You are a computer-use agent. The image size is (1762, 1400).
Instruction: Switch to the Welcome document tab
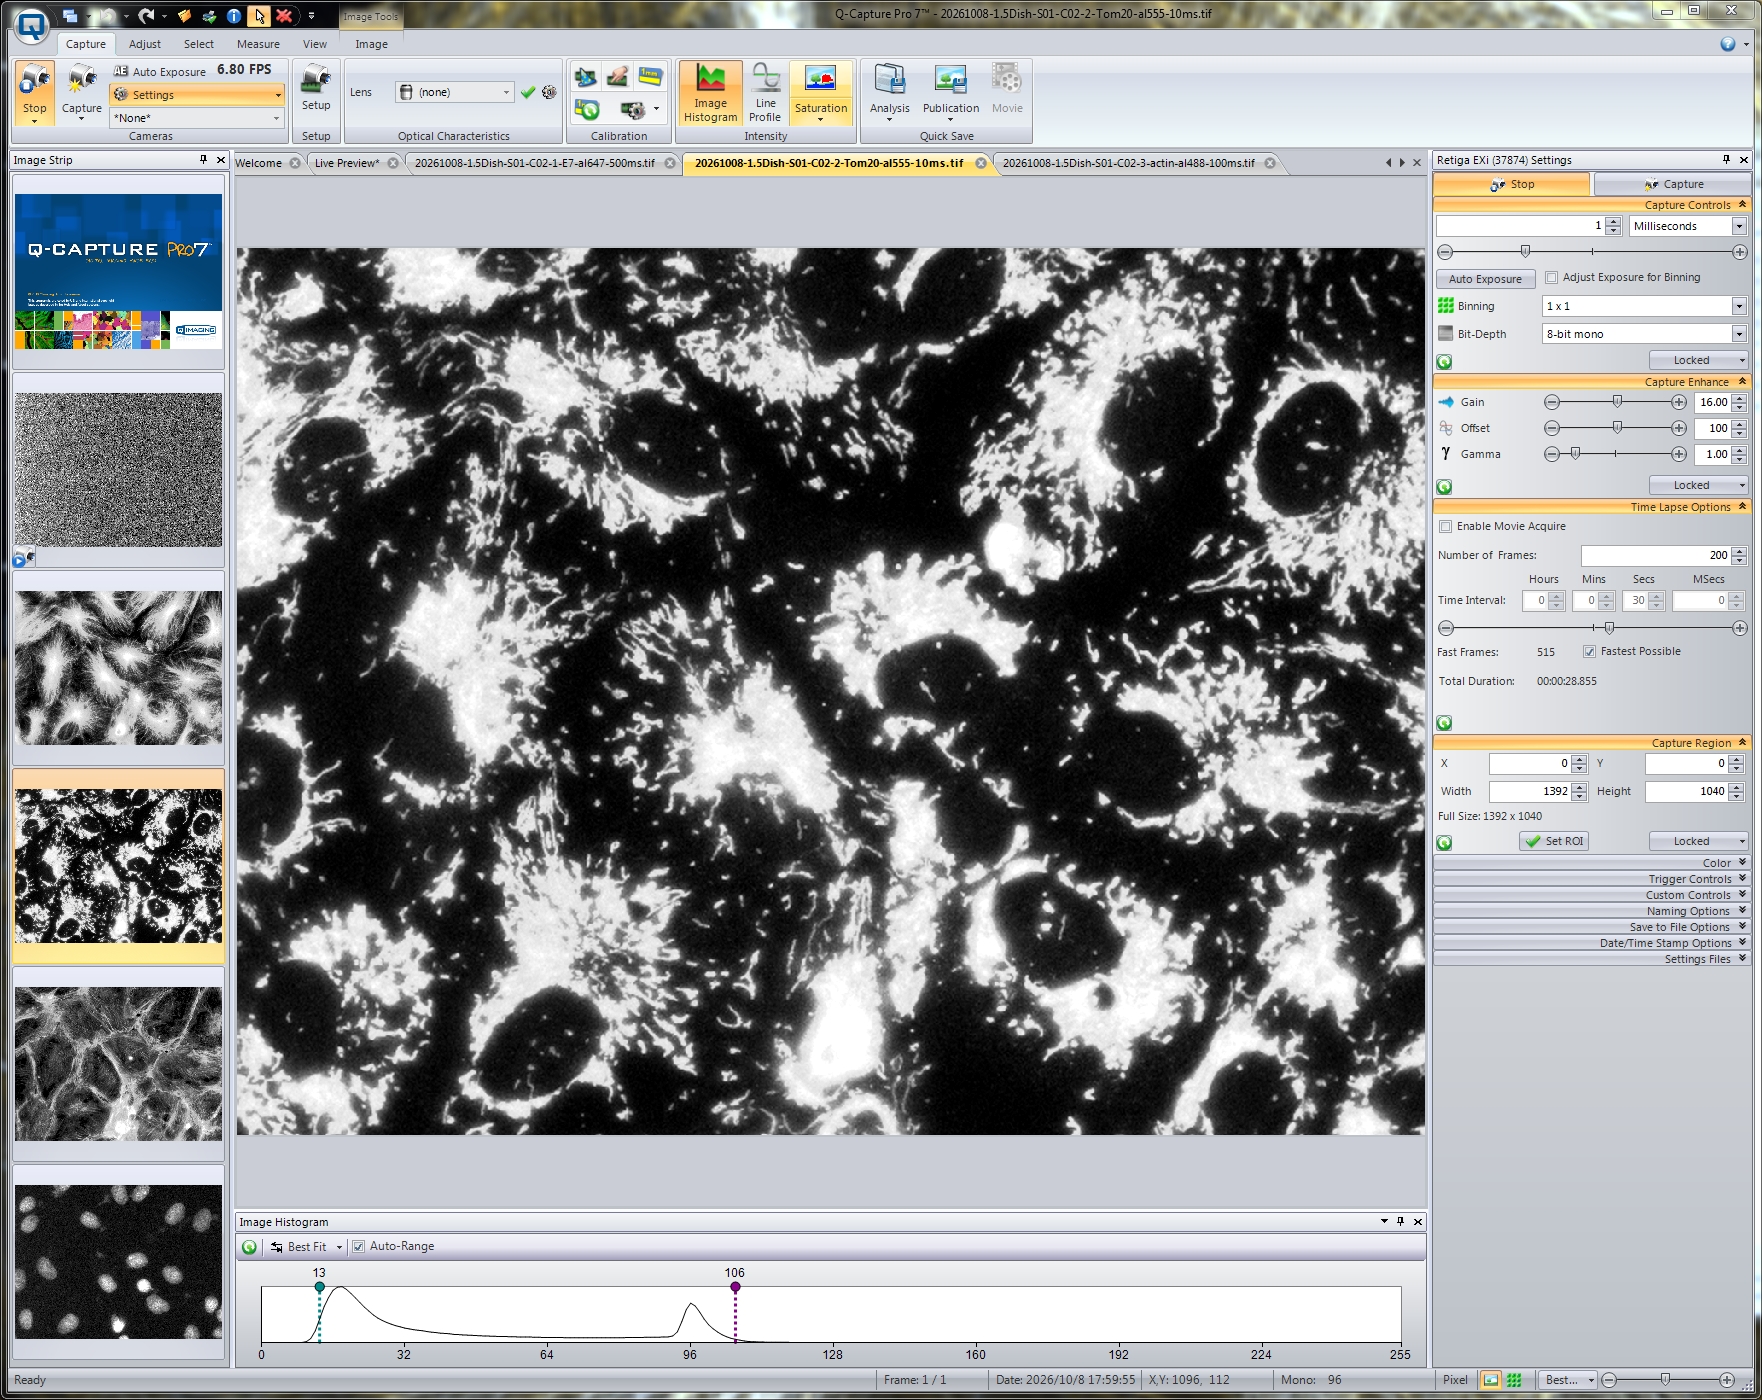[x=259, y=163]
